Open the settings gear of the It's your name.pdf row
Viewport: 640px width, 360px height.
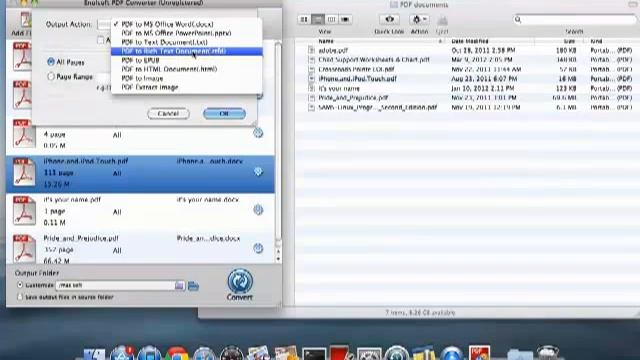258,210
